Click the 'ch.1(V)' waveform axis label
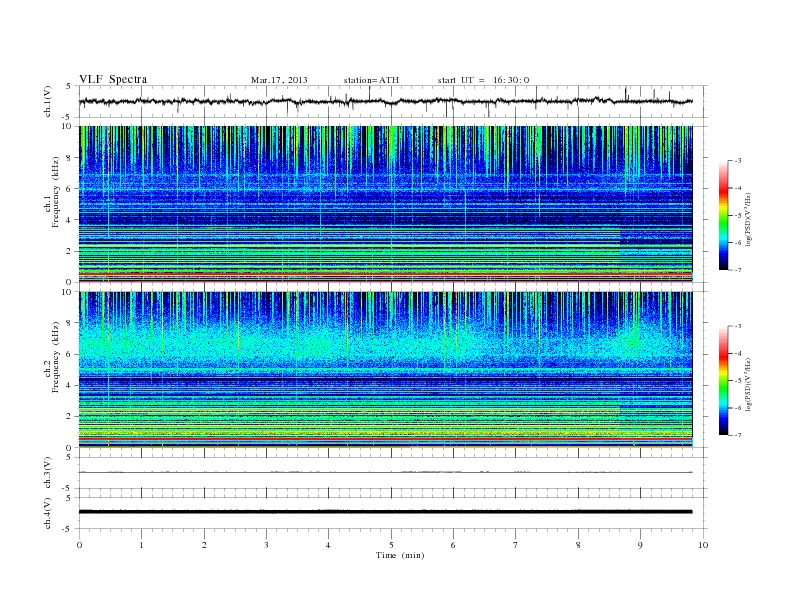The height and width of the screenshot is (612, 792). [x=48, y=101]
